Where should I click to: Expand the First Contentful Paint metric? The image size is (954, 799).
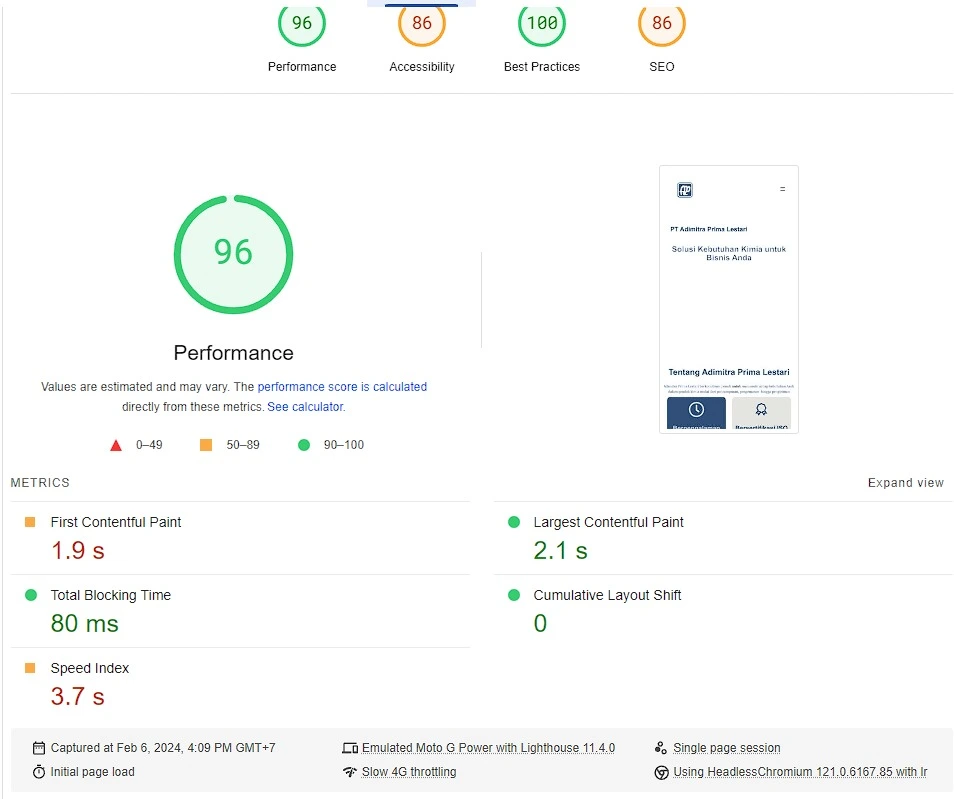pos(116,522)
